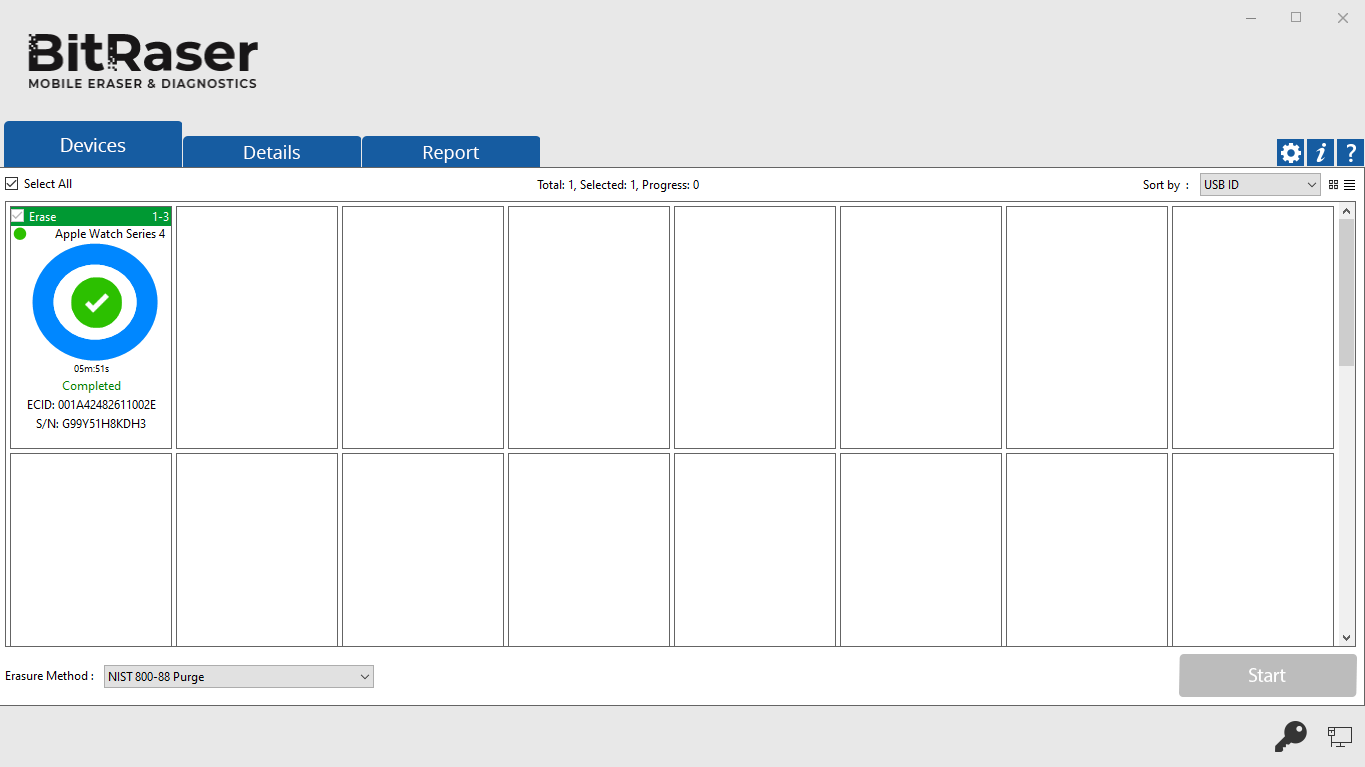The width and height of the screenshot is (1365, 767).
Task: Click the green status dot on device card
Action: 20,234
